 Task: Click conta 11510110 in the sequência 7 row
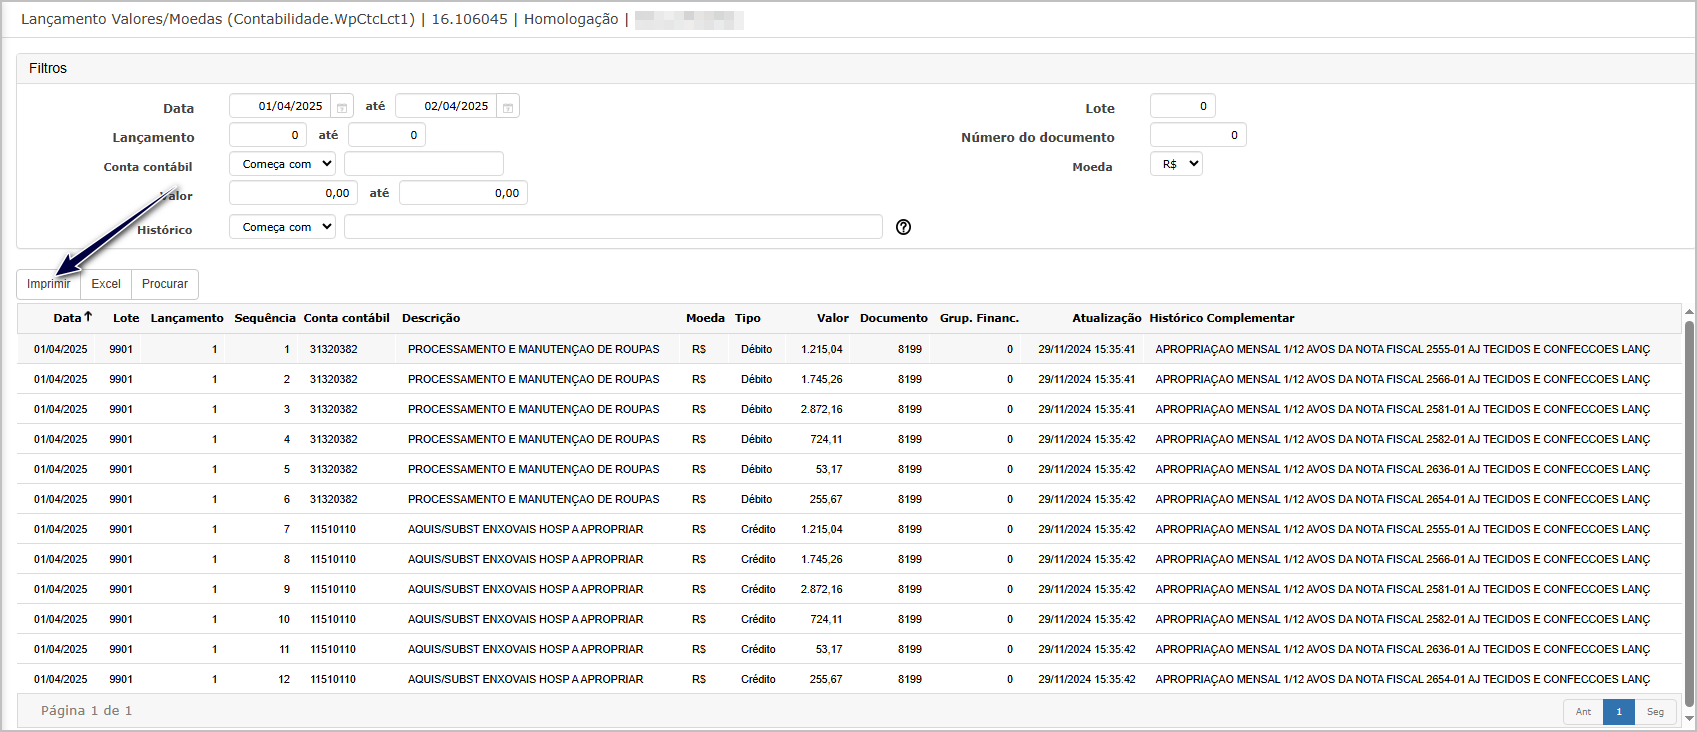(x=333, y=529)
